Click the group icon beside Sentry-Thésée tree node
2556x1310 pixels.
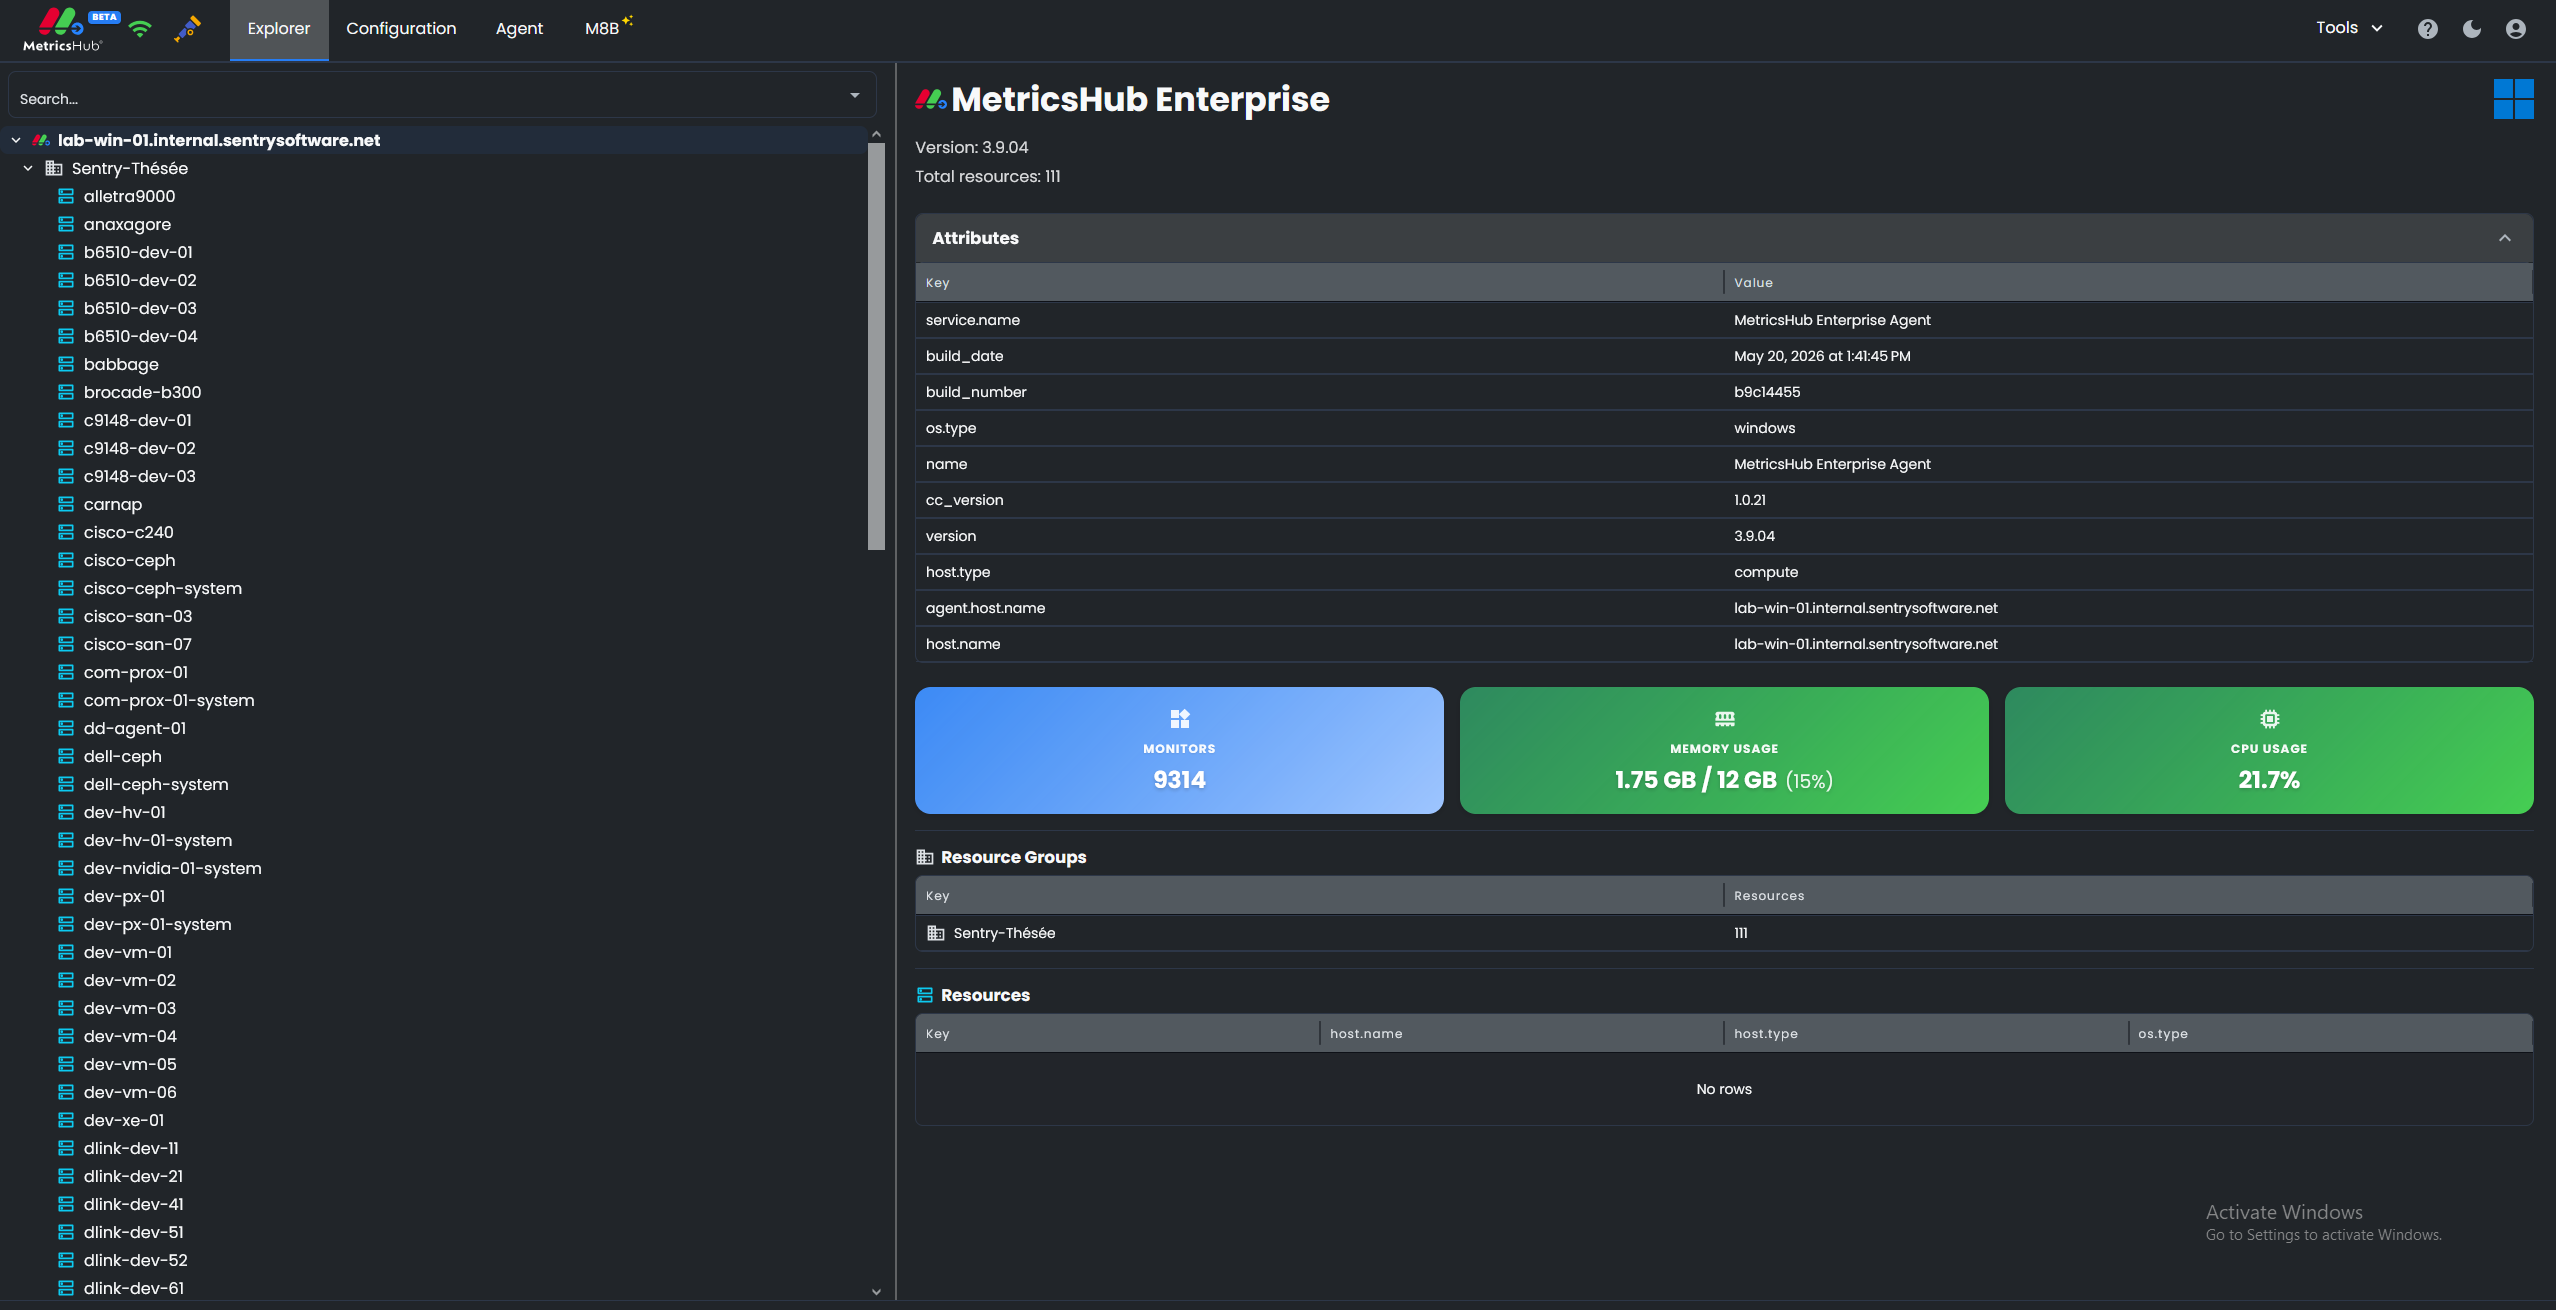tap(54, 168)
